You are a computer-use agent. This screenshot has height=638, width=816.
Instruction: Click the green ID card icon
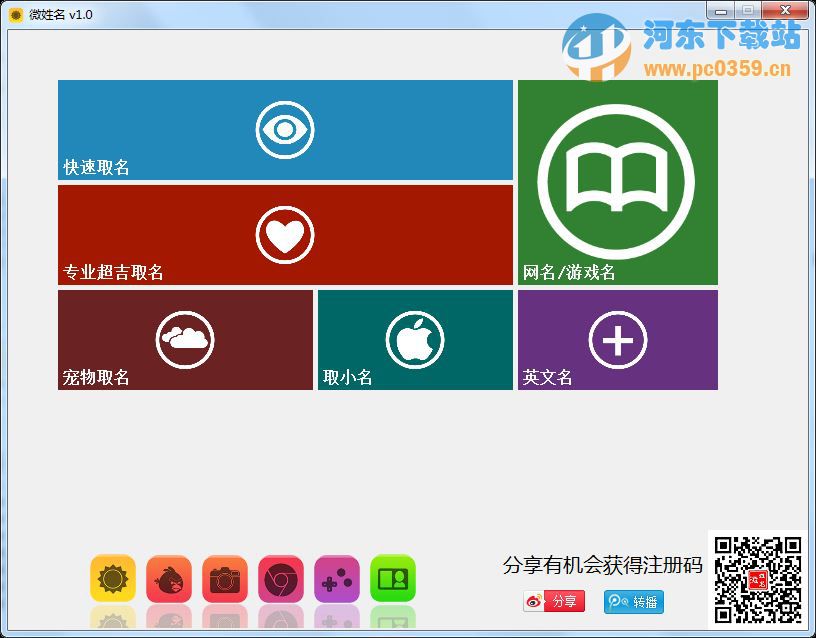393,578
